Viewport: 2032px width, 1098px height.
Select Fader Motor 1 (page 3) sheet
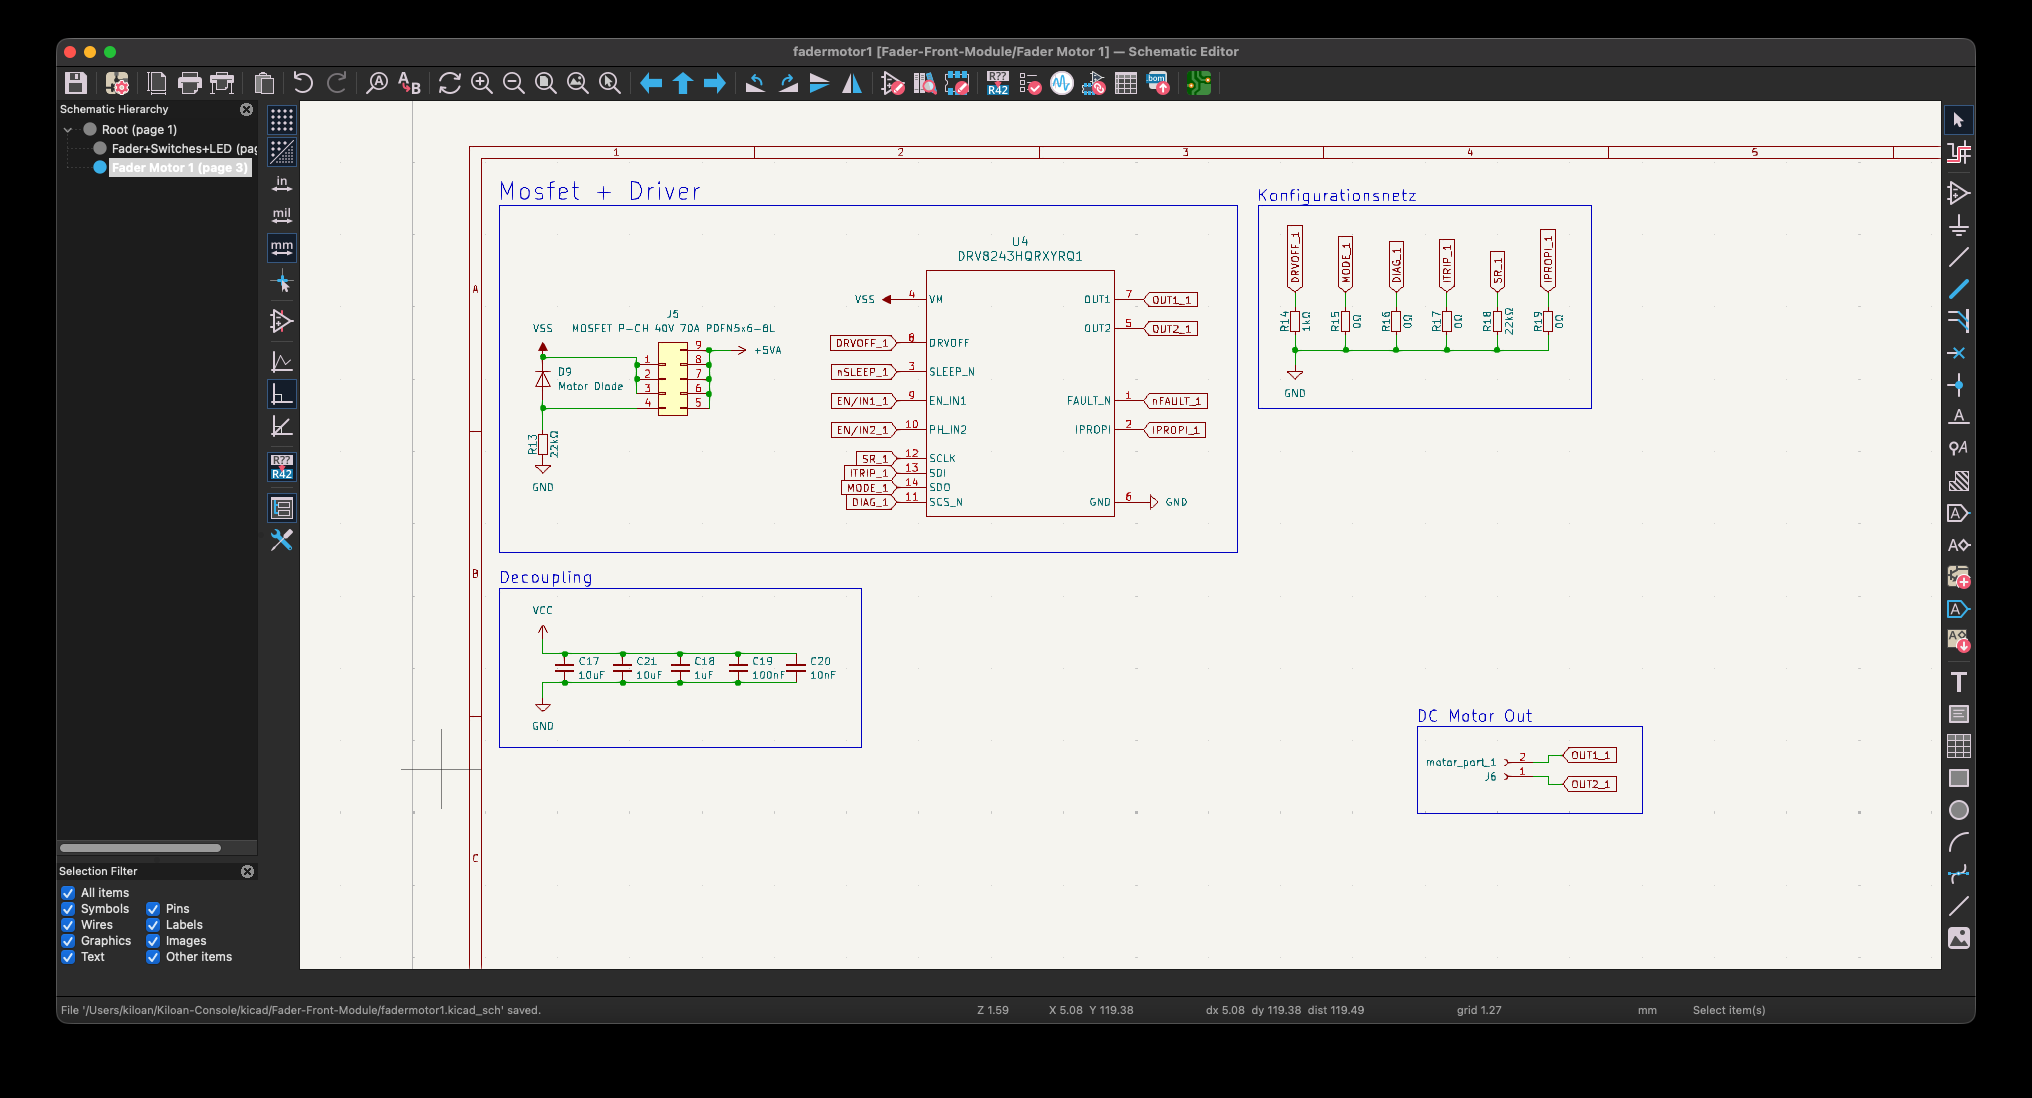pos(179,168)
